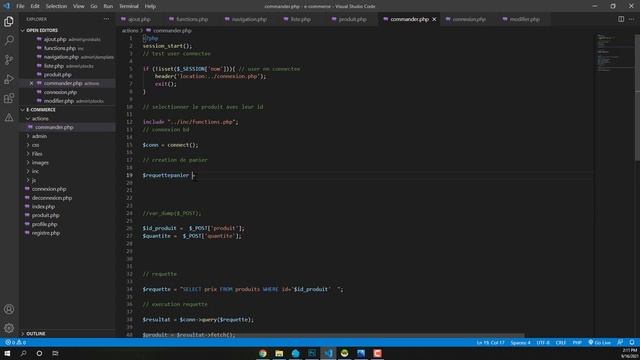Screen dimensions: 640x360
Task: Click the warning triangle icon in the activity bar
Action: pyautogui.click(x=9, y=118)
